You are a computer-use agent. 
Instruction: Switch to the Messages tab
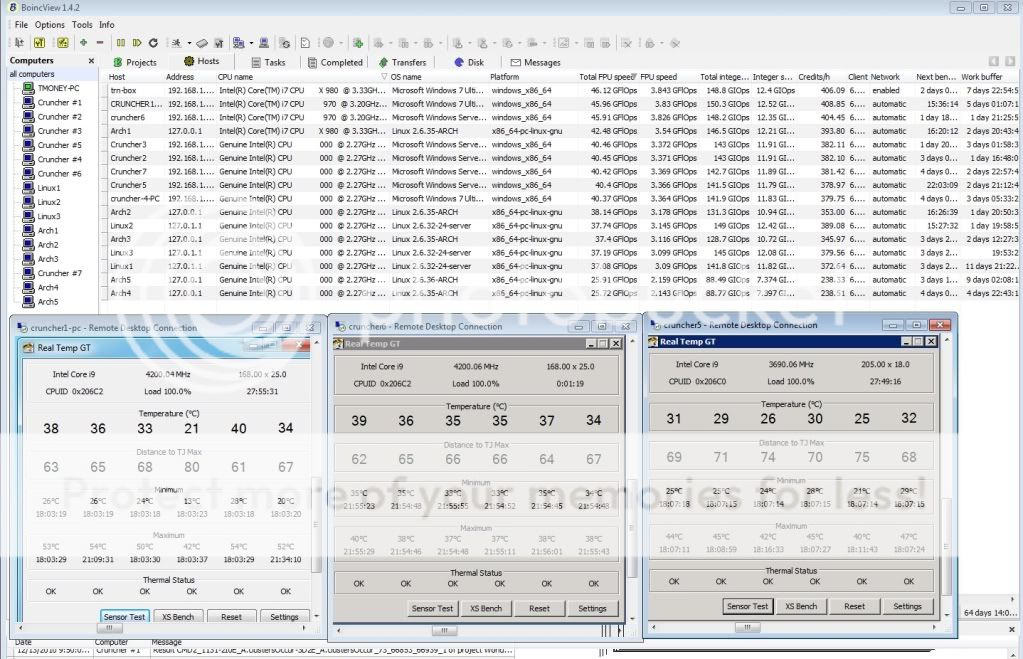(x=536, y=62)
